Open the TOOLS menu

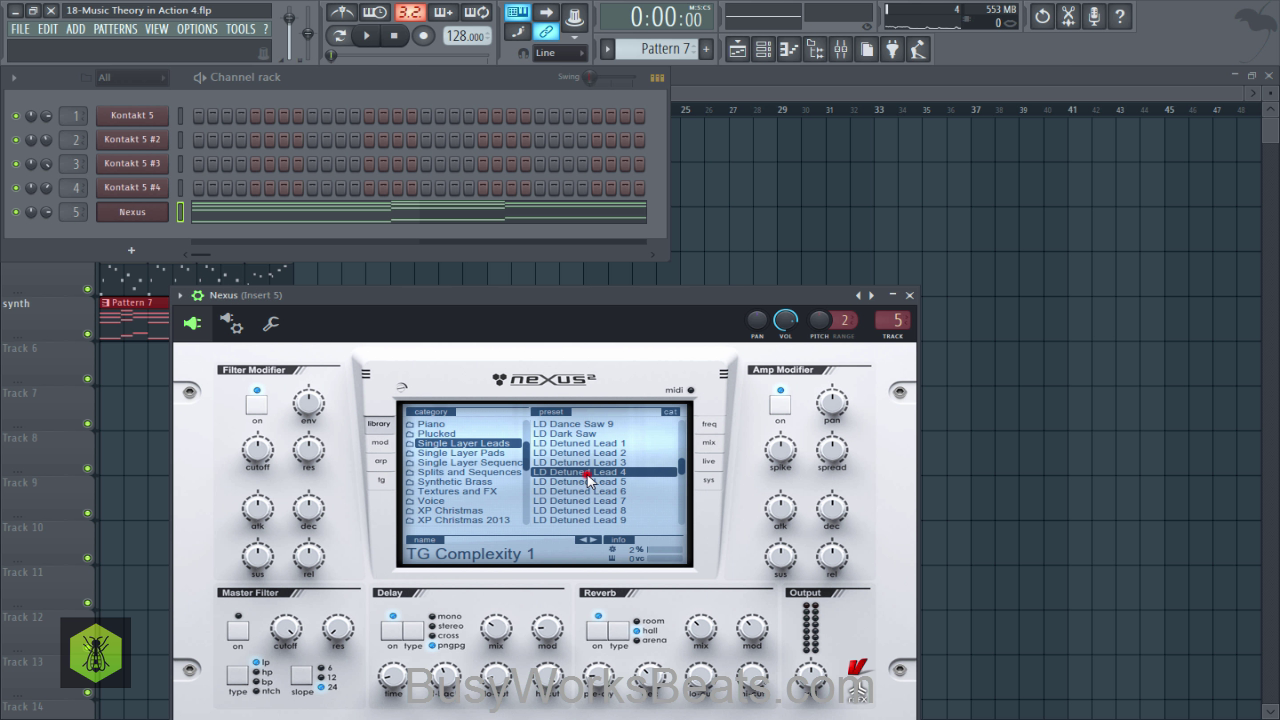[240, 29]
